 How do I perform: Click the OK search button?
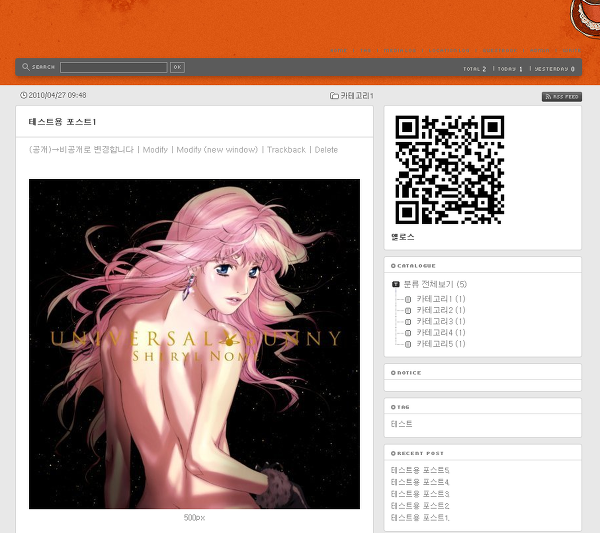click(x=177, y=67)
